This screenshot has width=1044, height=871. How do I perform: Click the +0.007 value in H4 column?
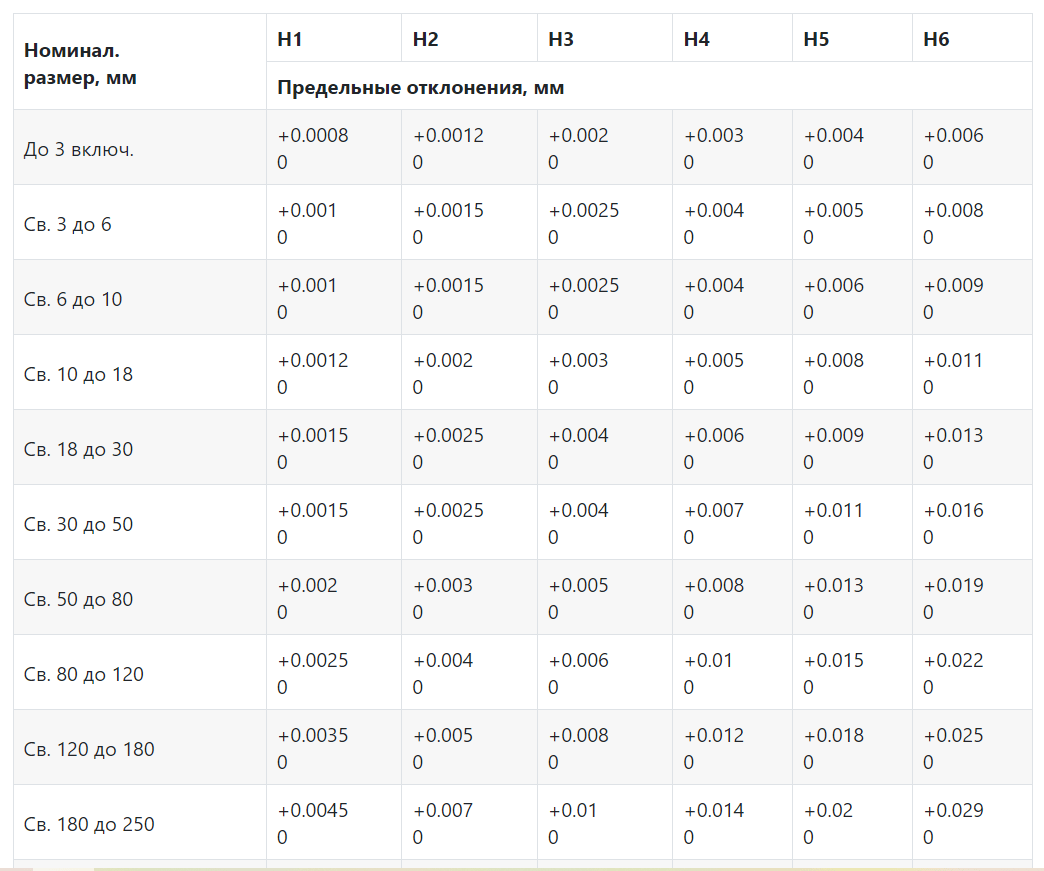tap(714, 511)
